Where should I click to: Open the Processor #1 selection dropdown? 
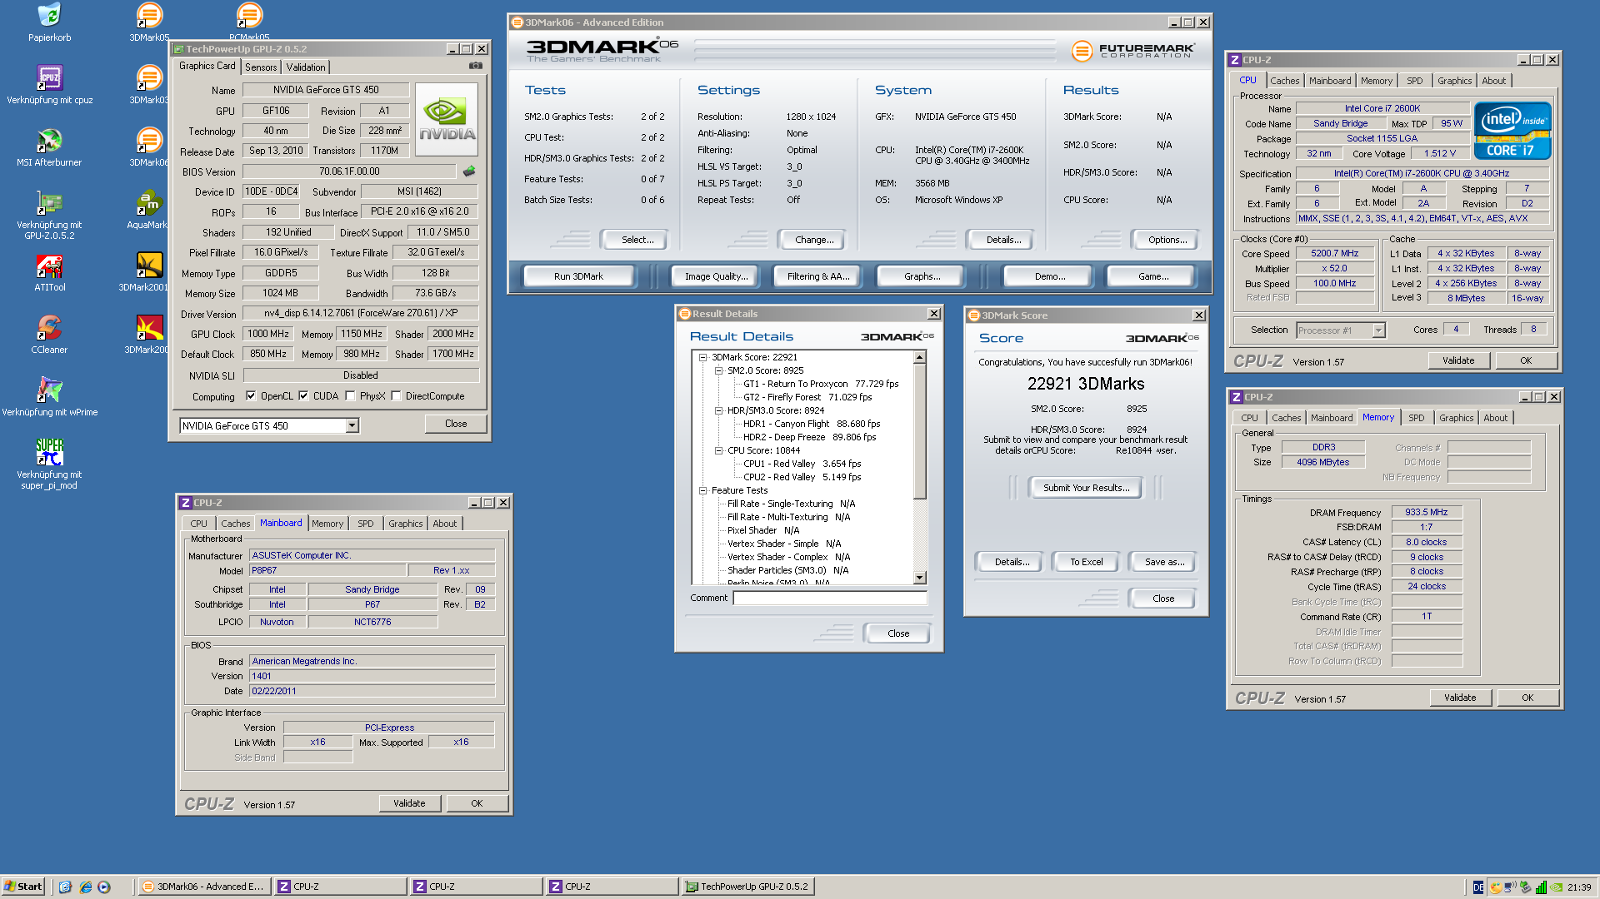click(x=1379, y=330)
